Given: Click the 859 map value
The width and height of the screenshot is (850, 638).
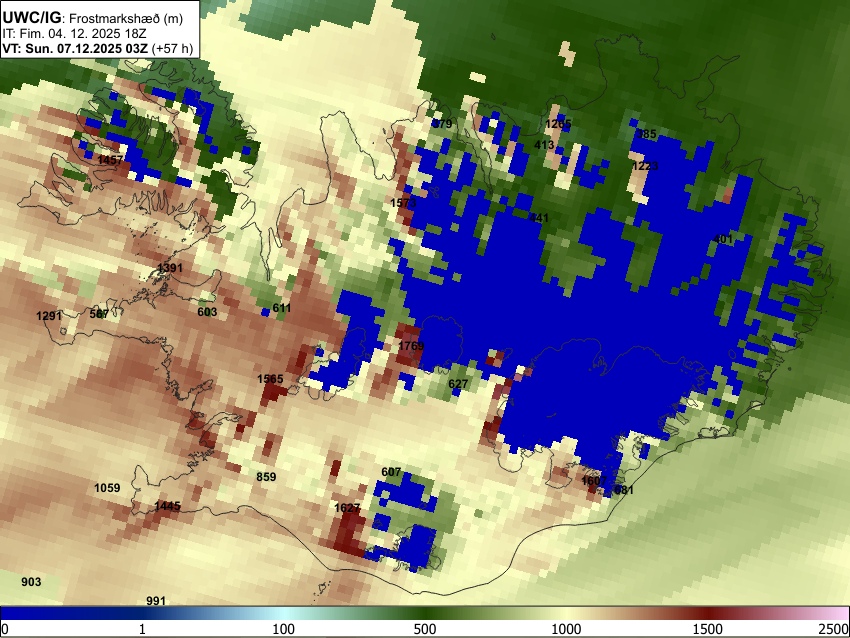Looking at the screenshot, I should pyautogui.click(x=266, y=477).
